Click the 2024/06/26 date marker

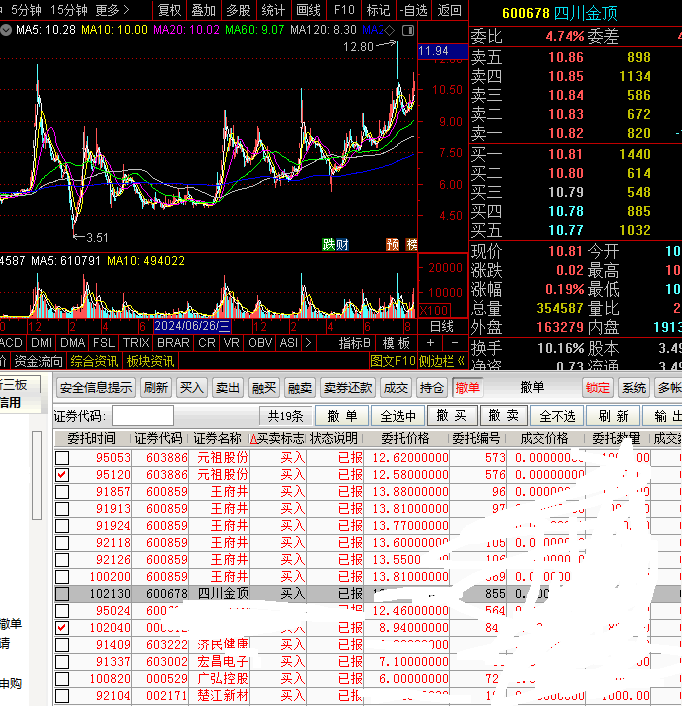click(x=192, y=326)
